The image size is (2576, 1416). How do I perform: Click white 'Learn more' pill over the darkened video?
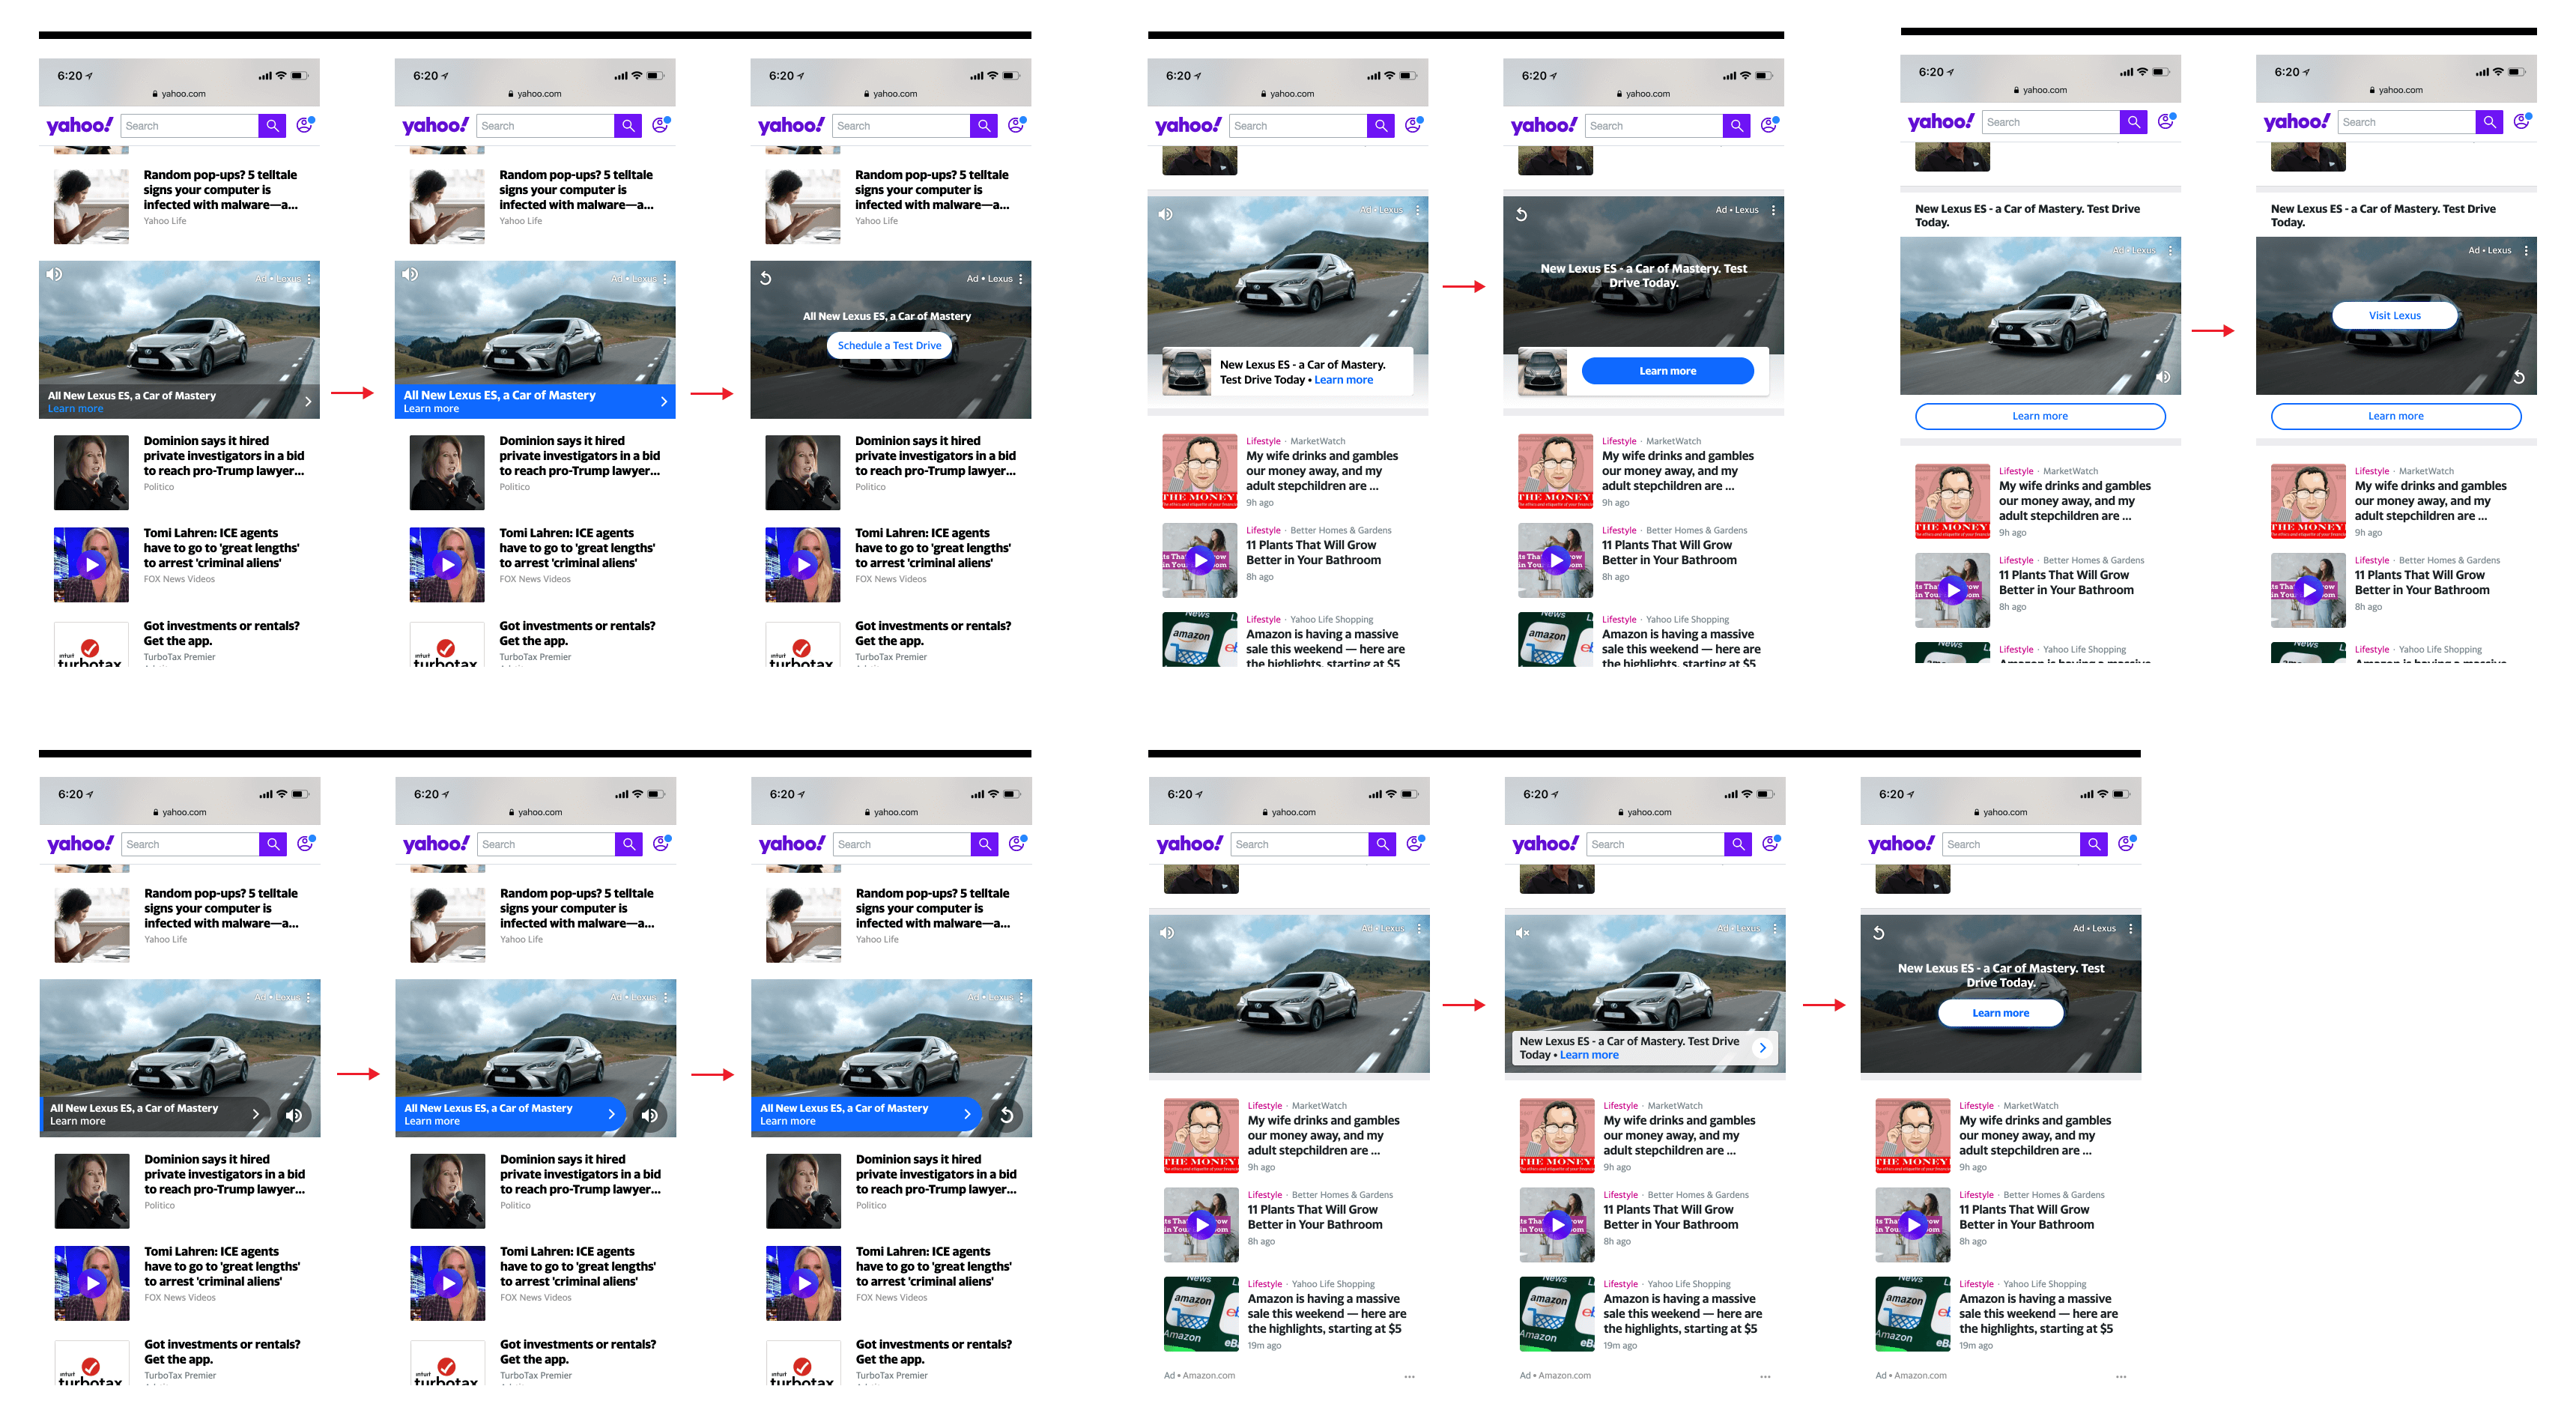(2000, 1013)
